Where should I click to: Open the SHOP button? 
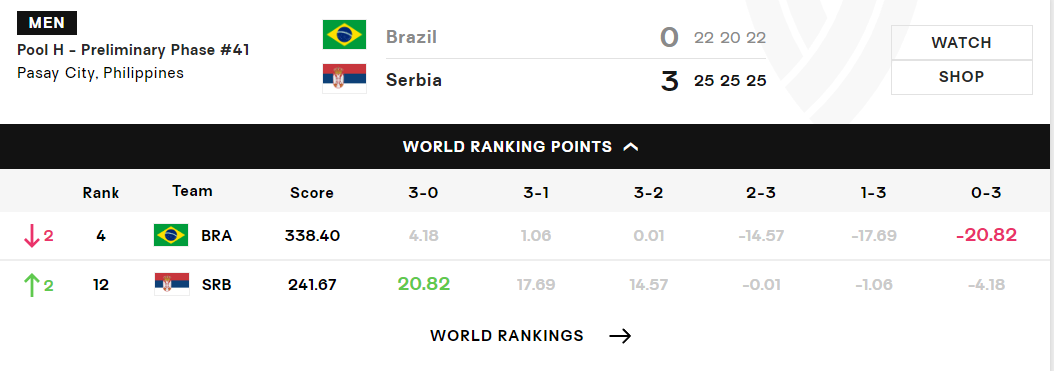(x=961, y=77)
